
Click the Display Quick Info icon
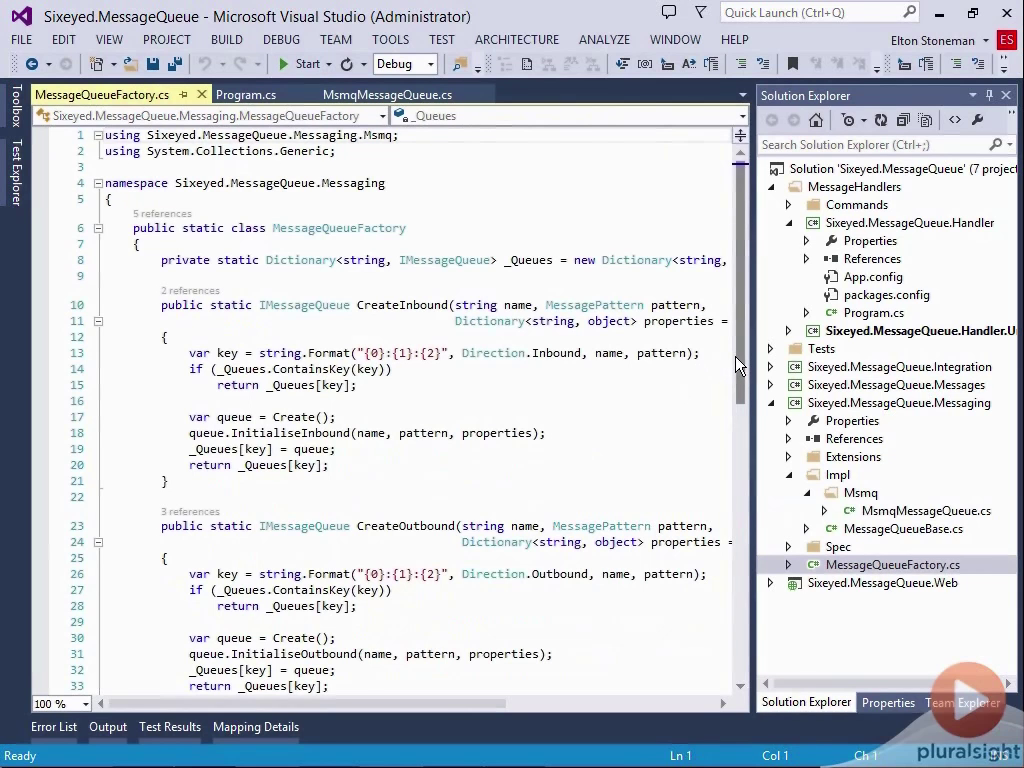667,64
